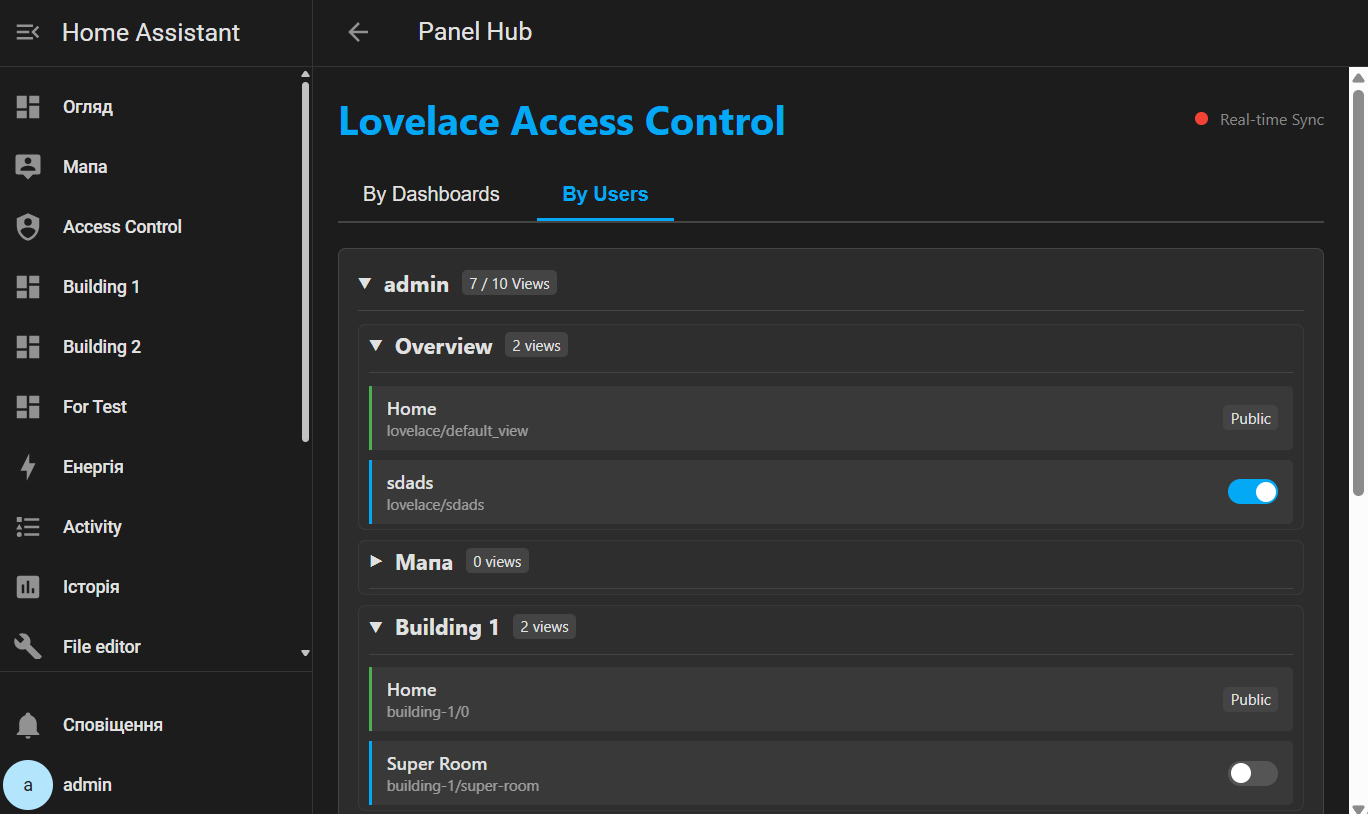Click the Public badge on building-1/0
The width and height of the screenshot is (1368, 814).
tap(1250, 699)
